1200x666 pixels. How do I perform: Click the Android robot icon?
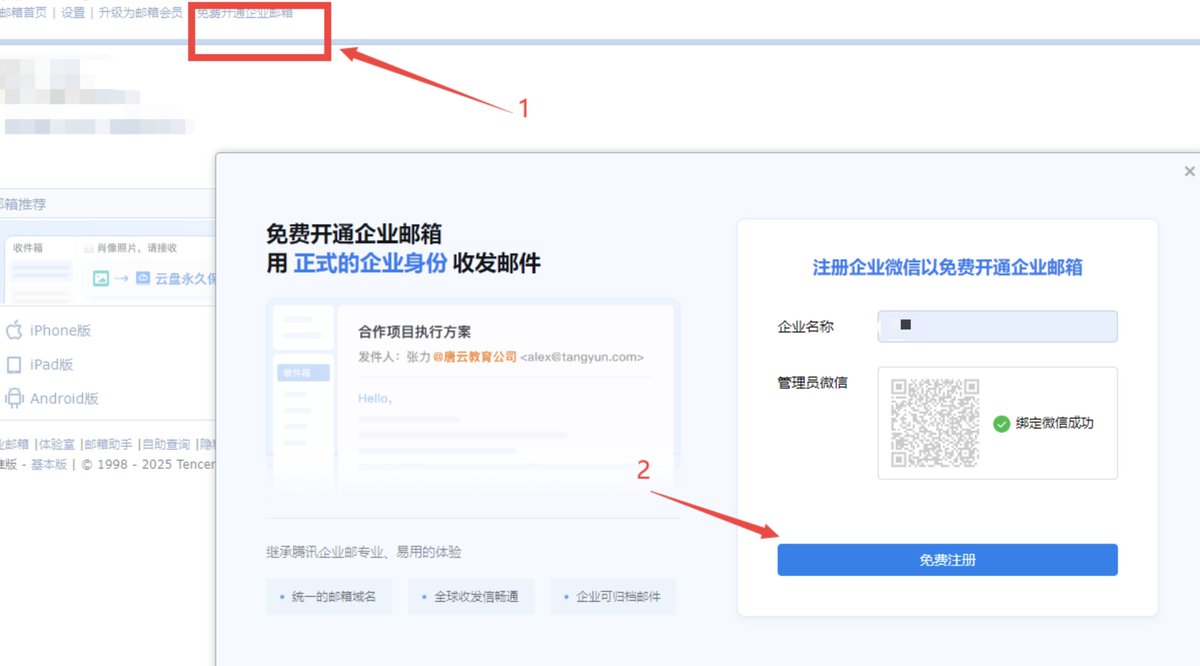[14, 398]
